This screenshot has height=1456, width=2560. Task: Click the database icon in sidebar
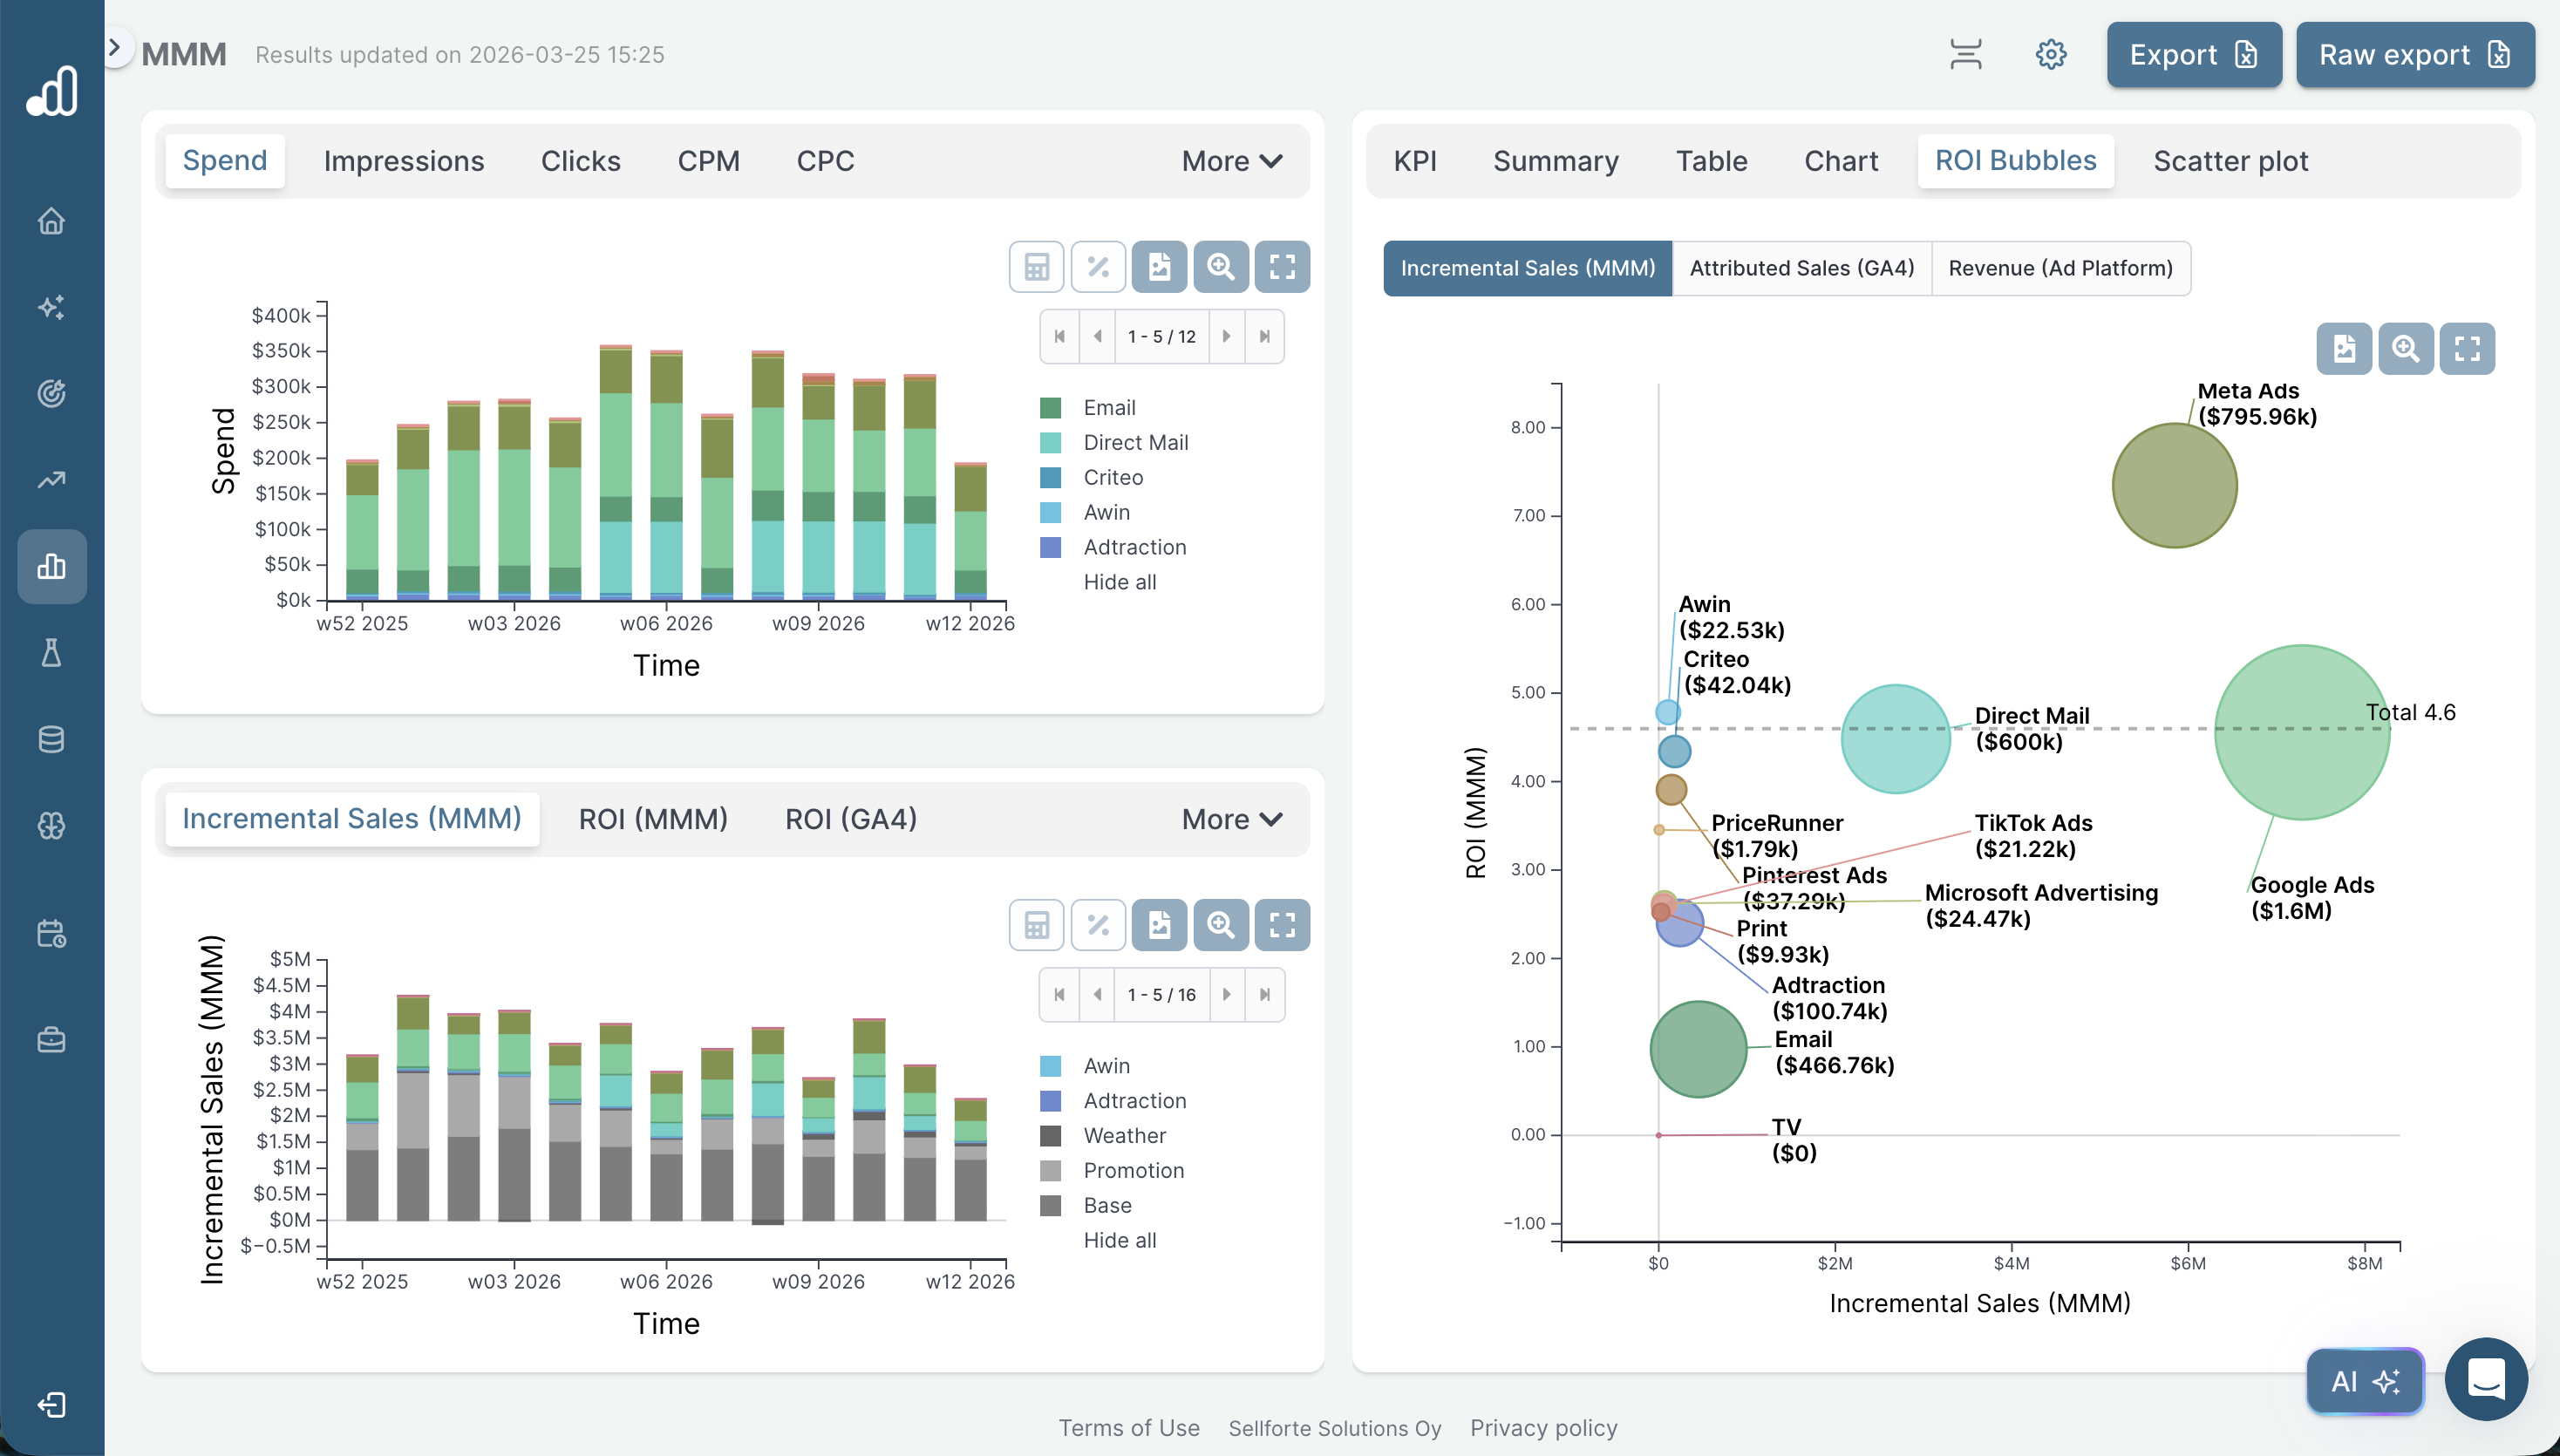(x=51, y=740)
